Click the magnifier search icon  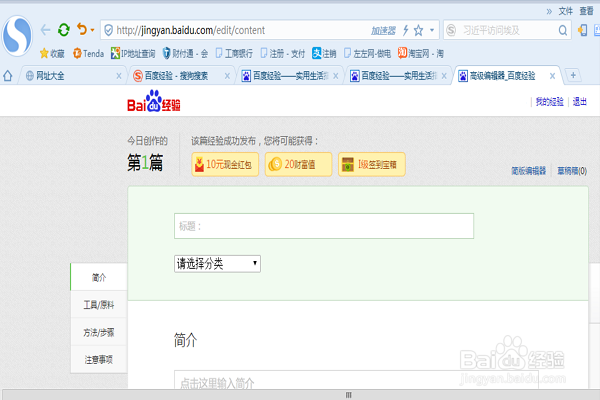[x=562, y=30]
